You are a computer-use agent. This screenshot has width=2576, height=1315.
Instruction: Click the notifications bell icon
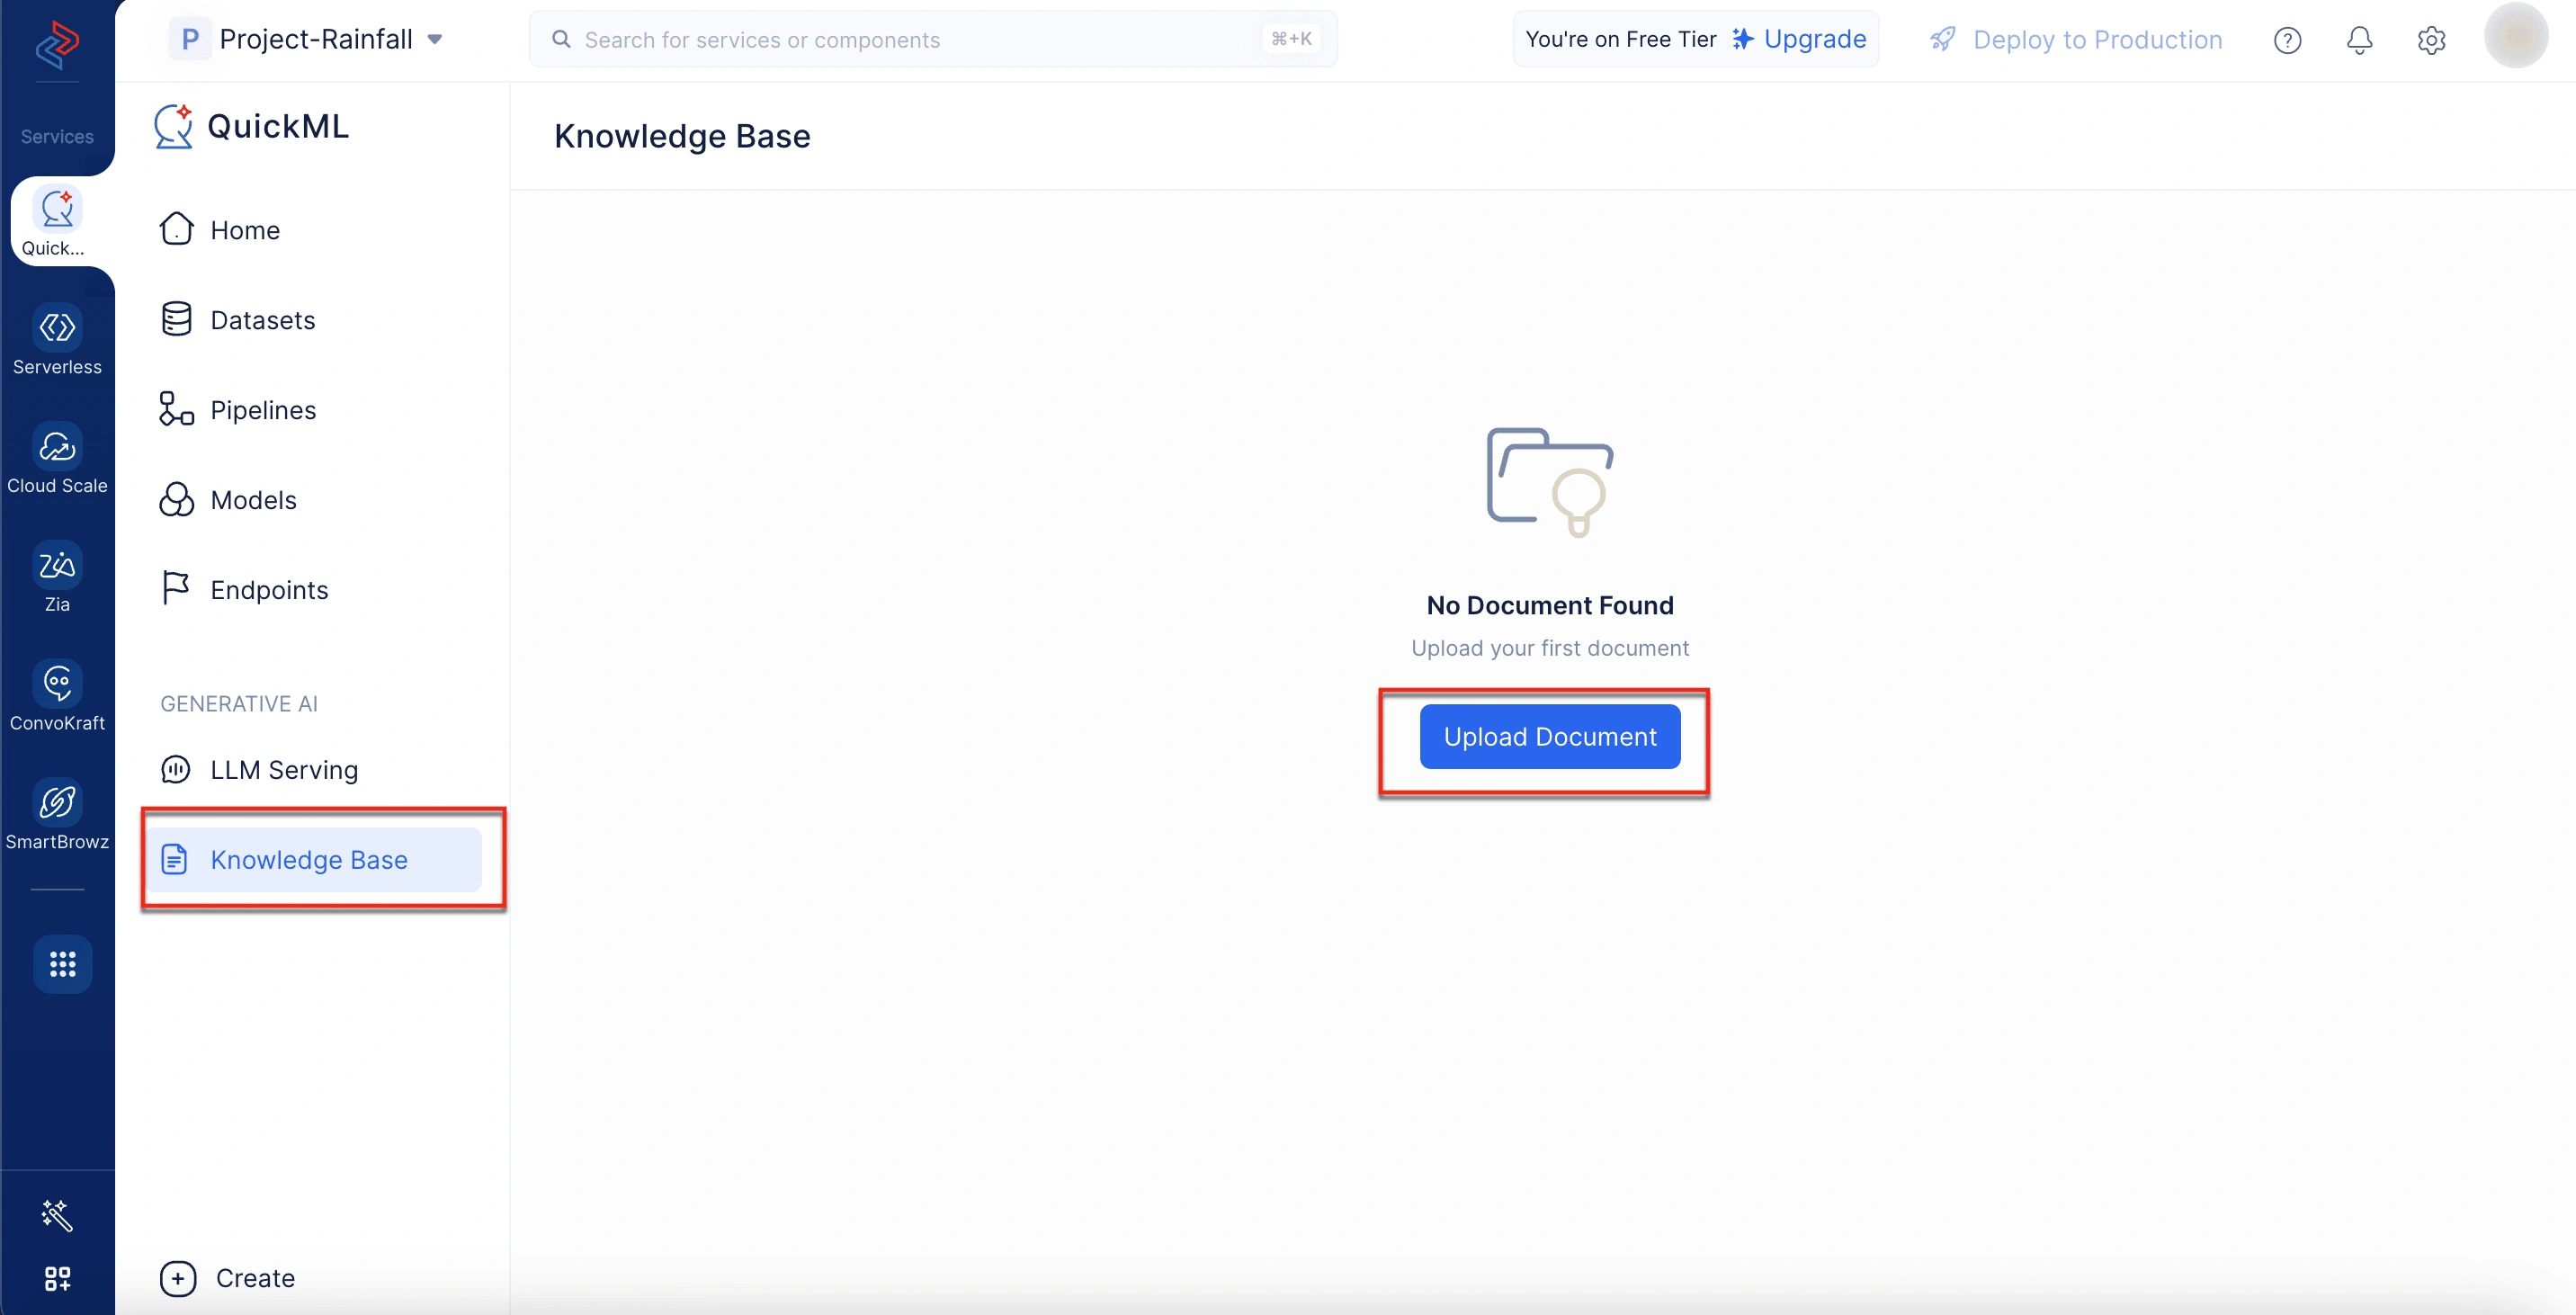click(2359, 40)
